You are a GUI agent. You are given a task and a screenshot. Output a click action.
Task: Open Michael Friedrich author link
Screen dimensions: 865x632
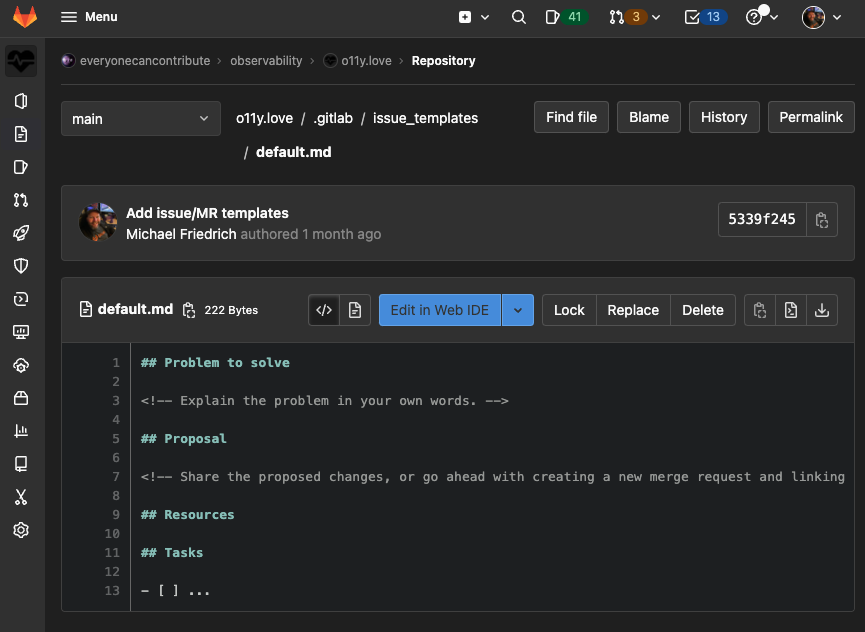[x=181, y=234]
